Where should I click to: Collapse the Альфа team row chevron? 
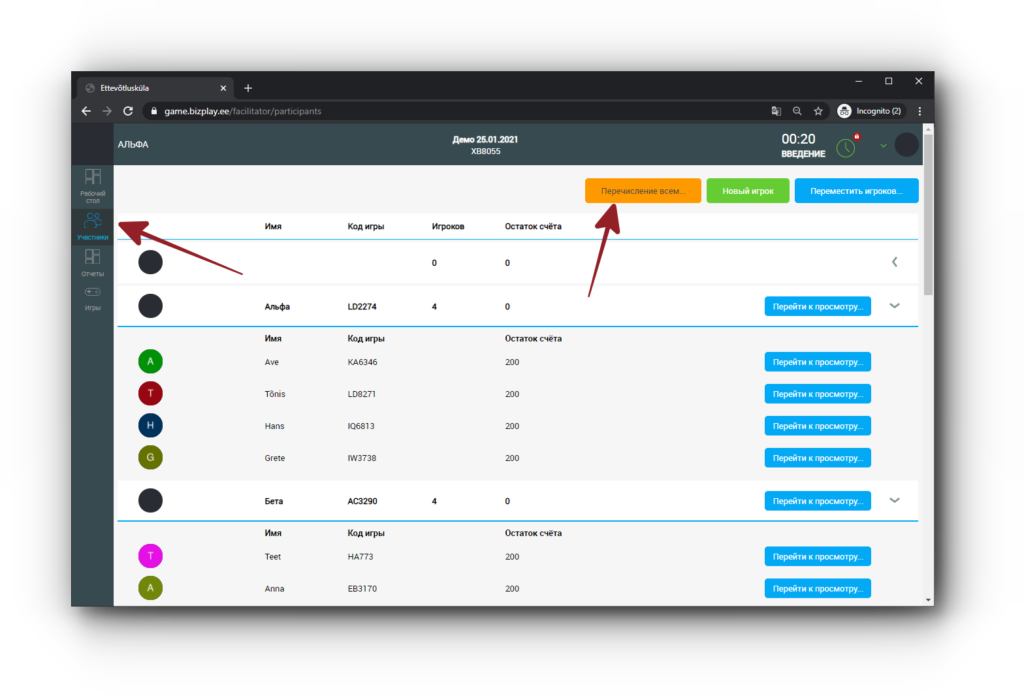click(x=894, y=306)
